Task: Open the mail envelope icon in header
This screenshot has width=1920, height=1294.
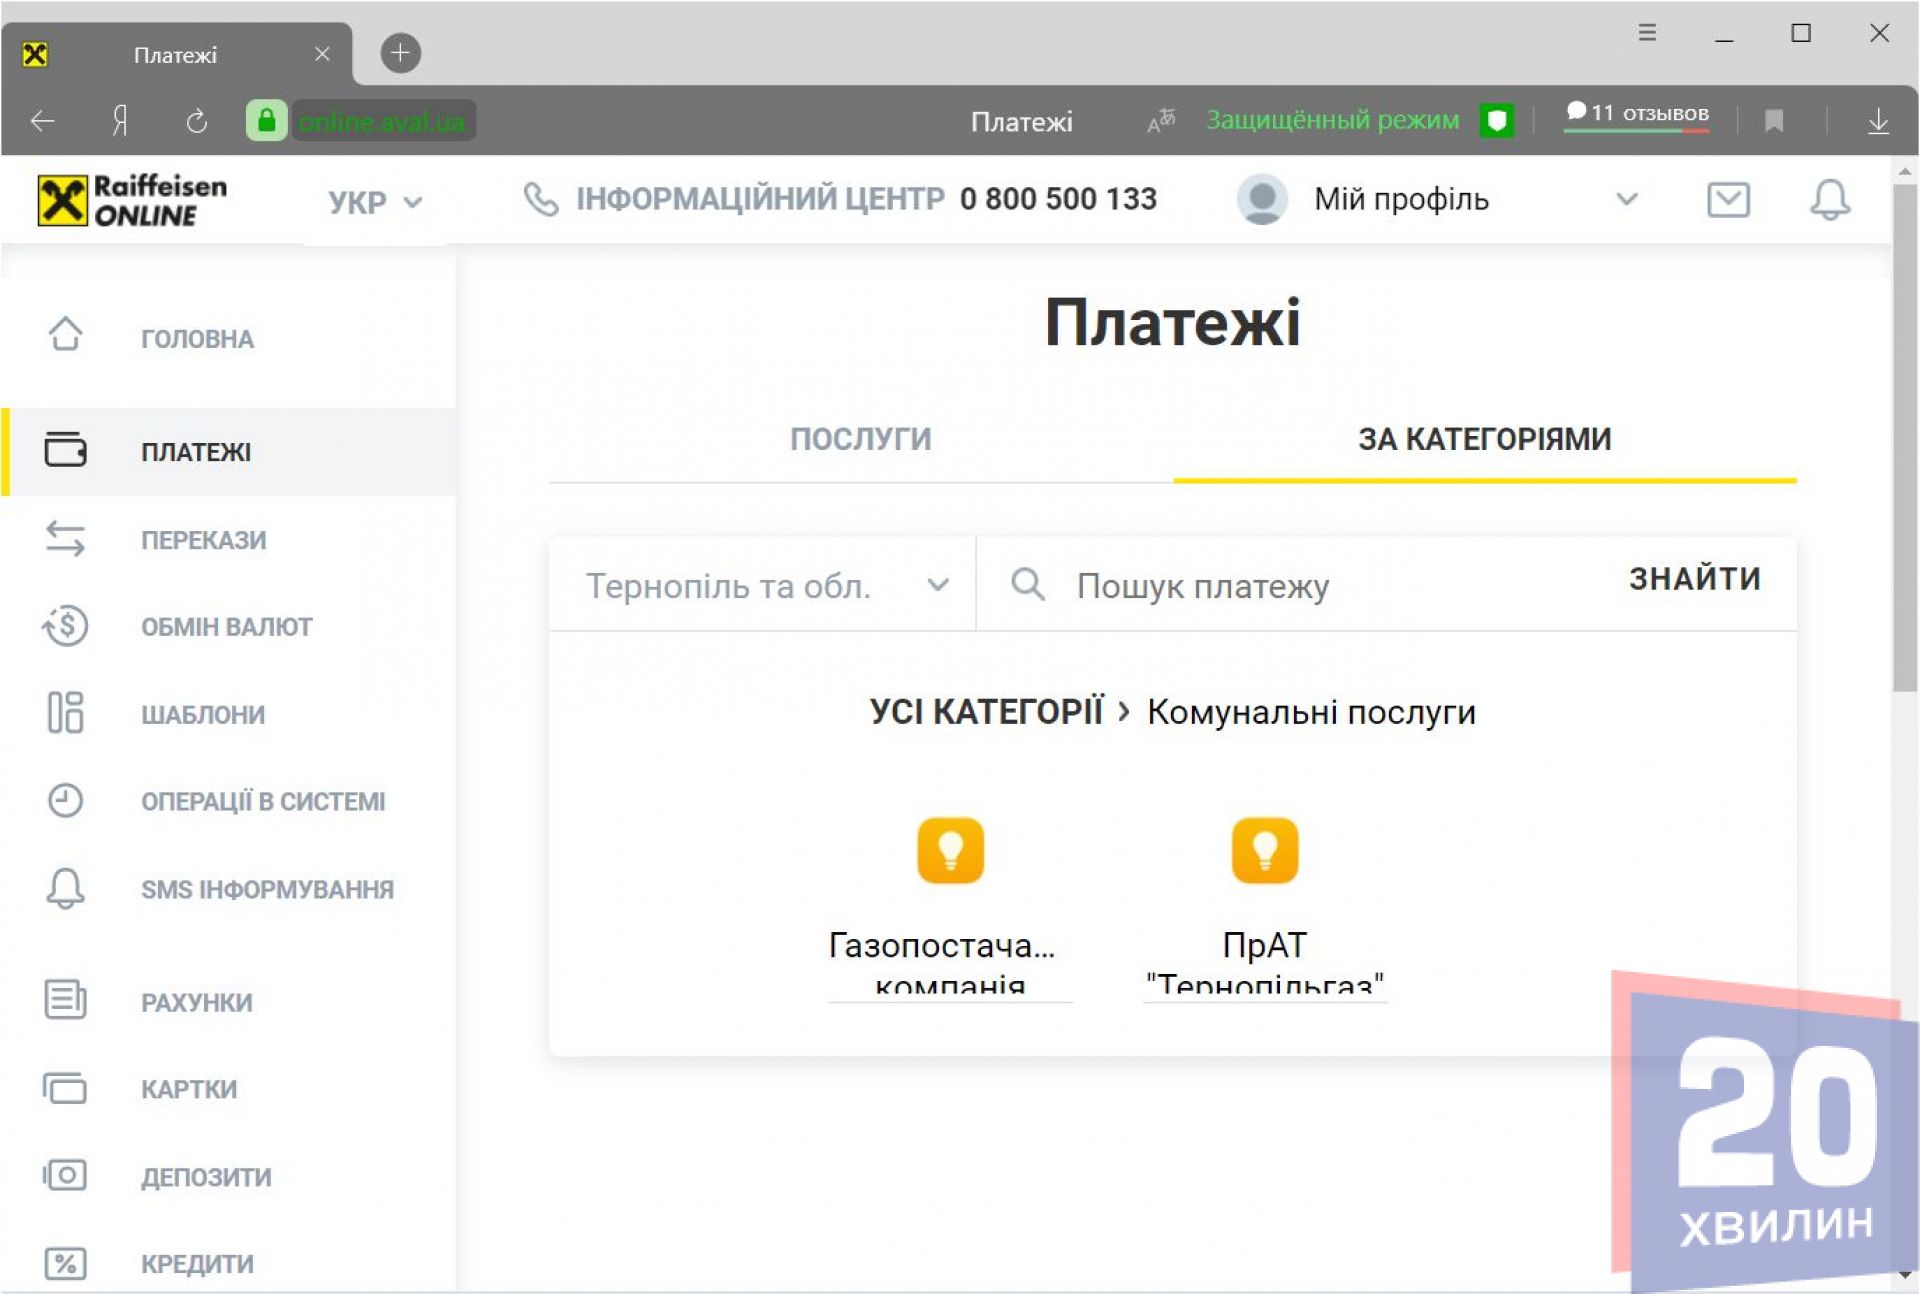Action: 1727,199
